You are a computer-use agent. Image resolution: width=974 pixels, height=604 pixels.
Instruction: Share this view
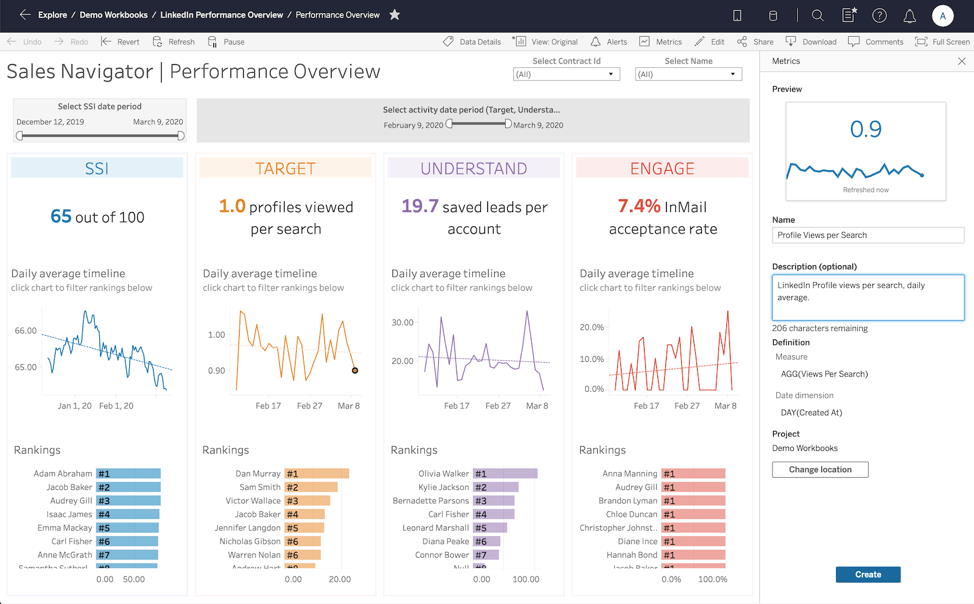point(755,42)
